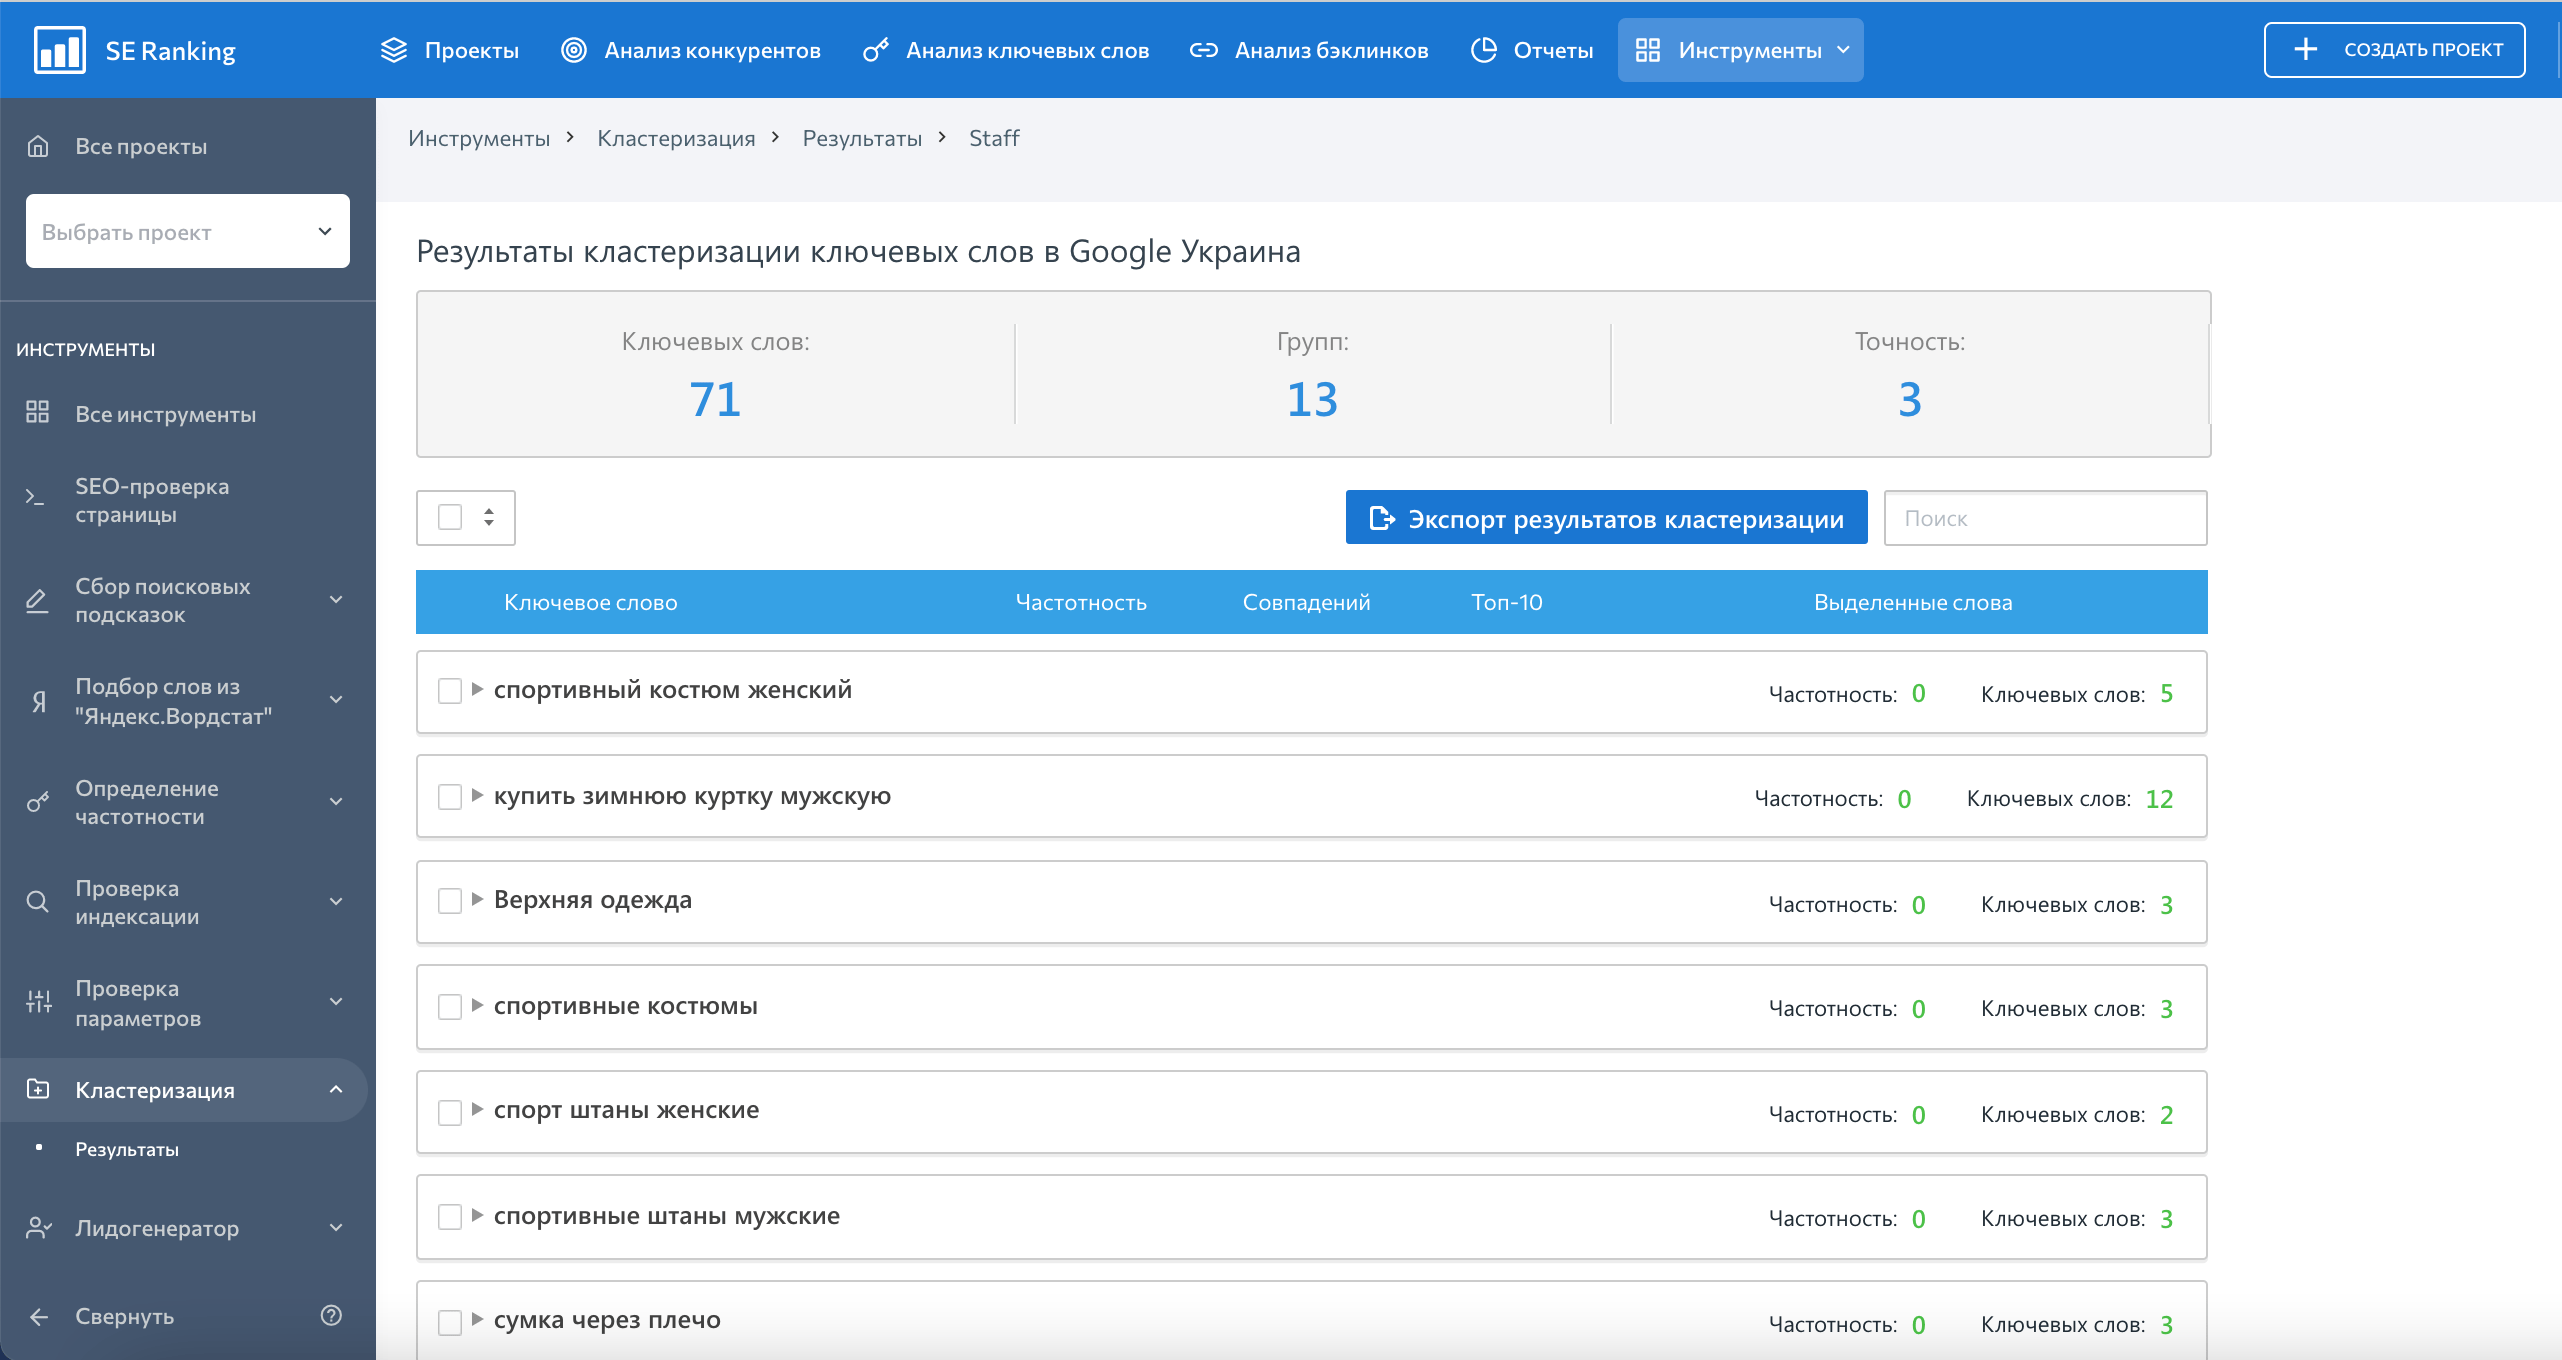Screen dimensions: 2562x1360
Task: Go to Кластеризация breadcrumb link
Action: tap(676, 138)
